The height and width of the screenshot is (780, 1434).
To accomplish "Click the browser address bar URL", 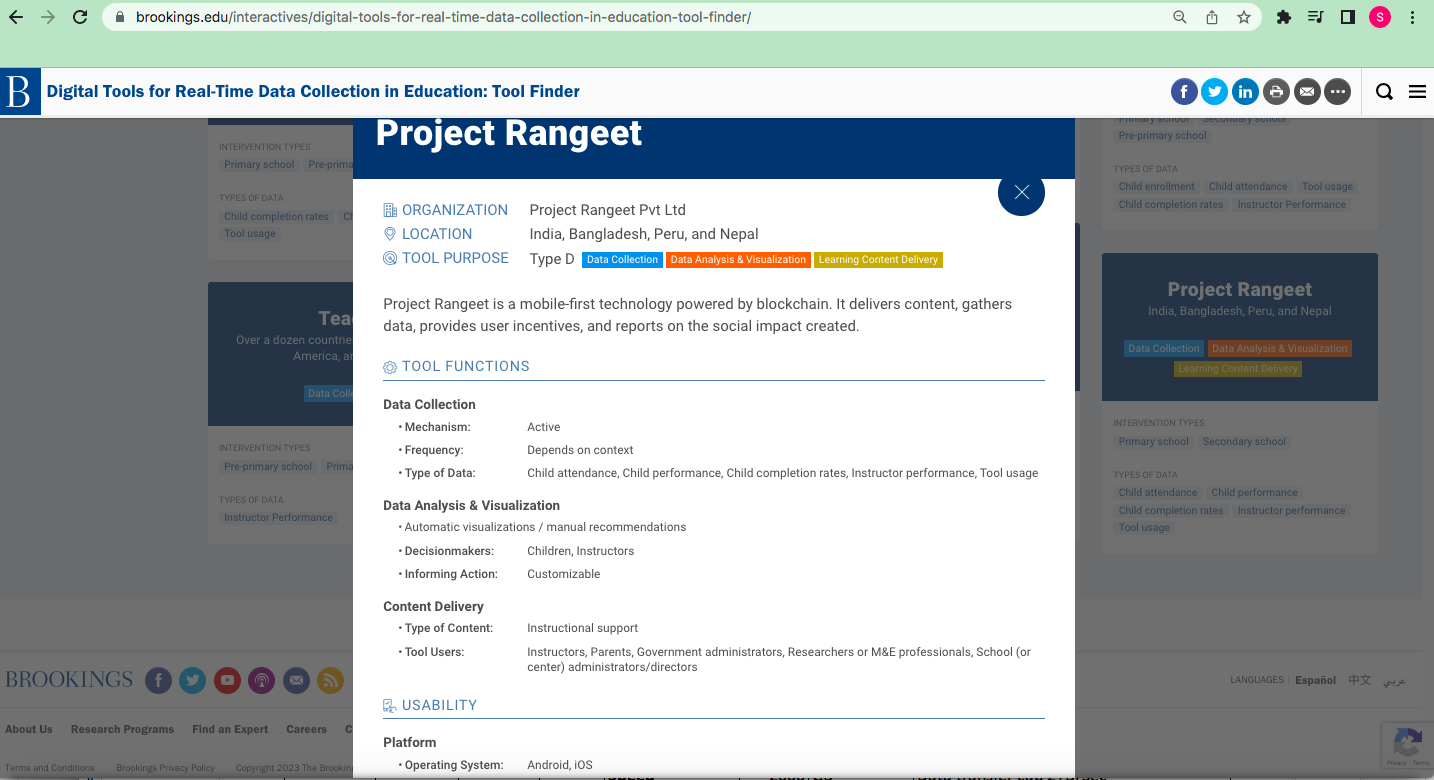I will (443, 17).
